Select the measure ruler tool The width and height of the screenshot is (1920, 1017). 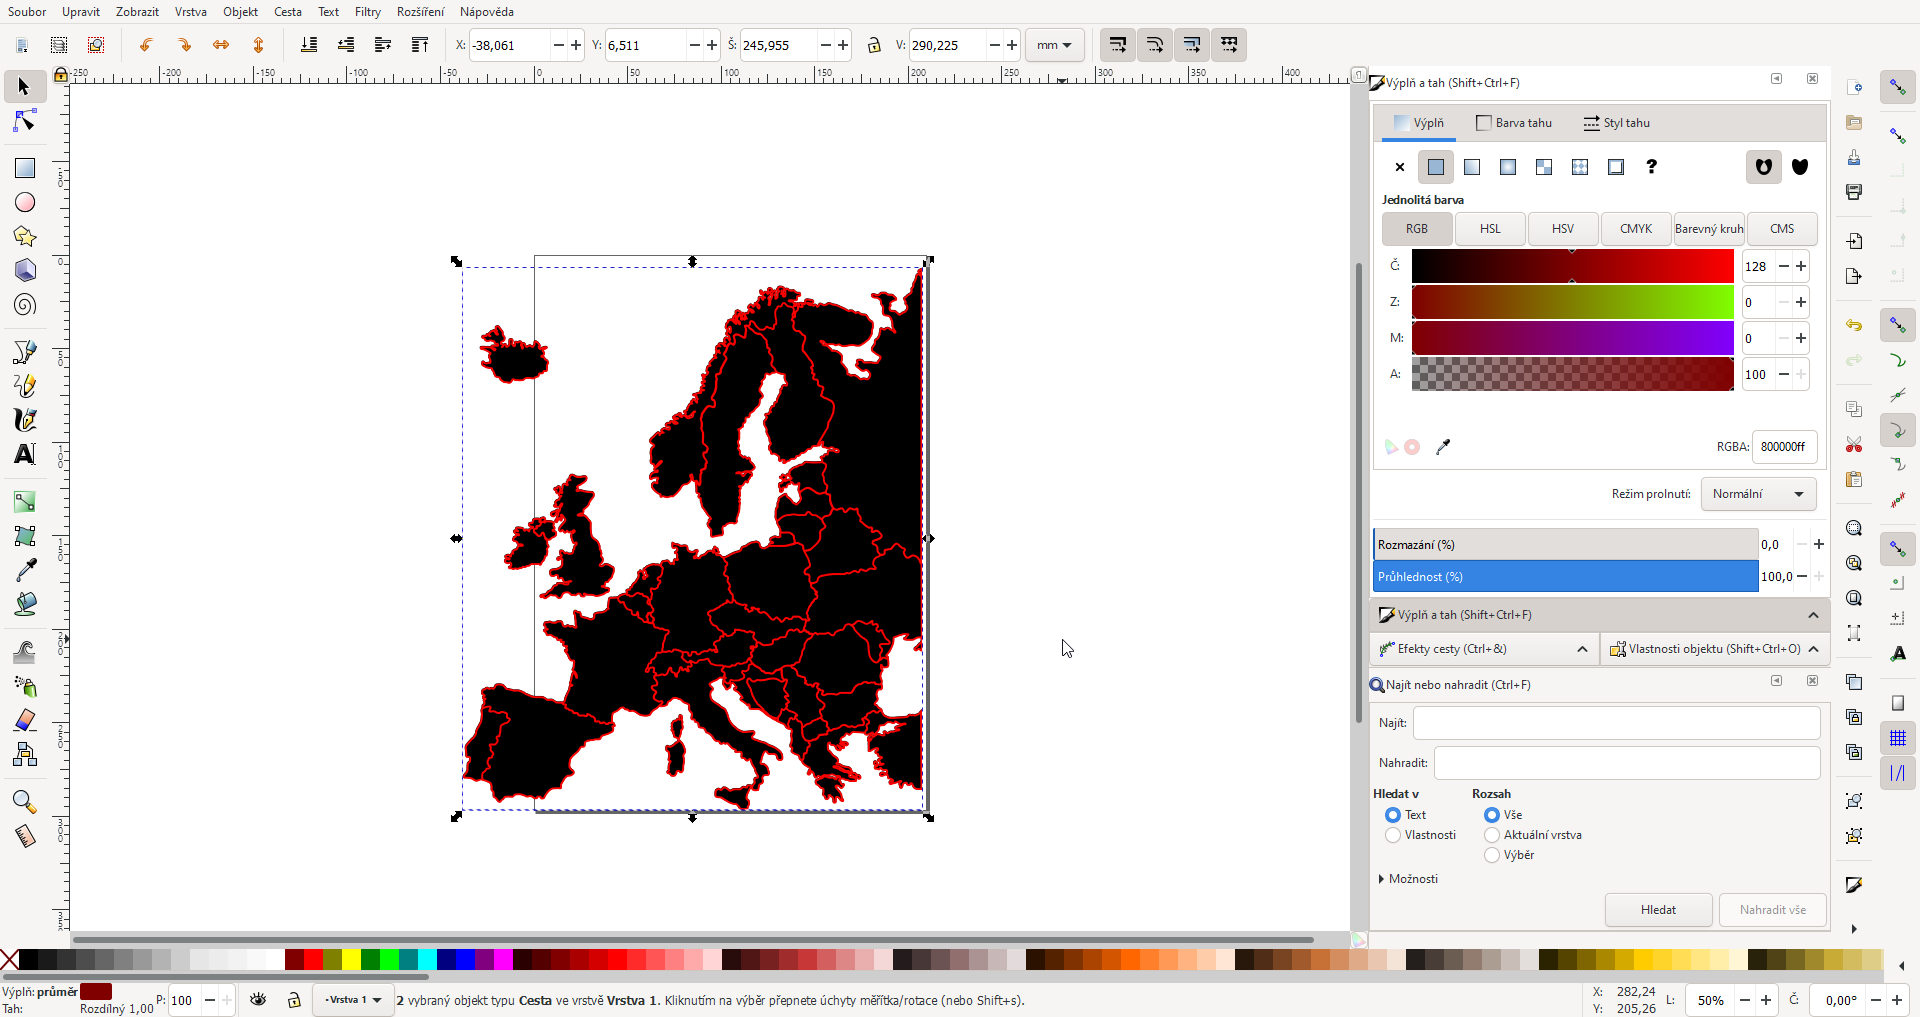pos(24,836)
